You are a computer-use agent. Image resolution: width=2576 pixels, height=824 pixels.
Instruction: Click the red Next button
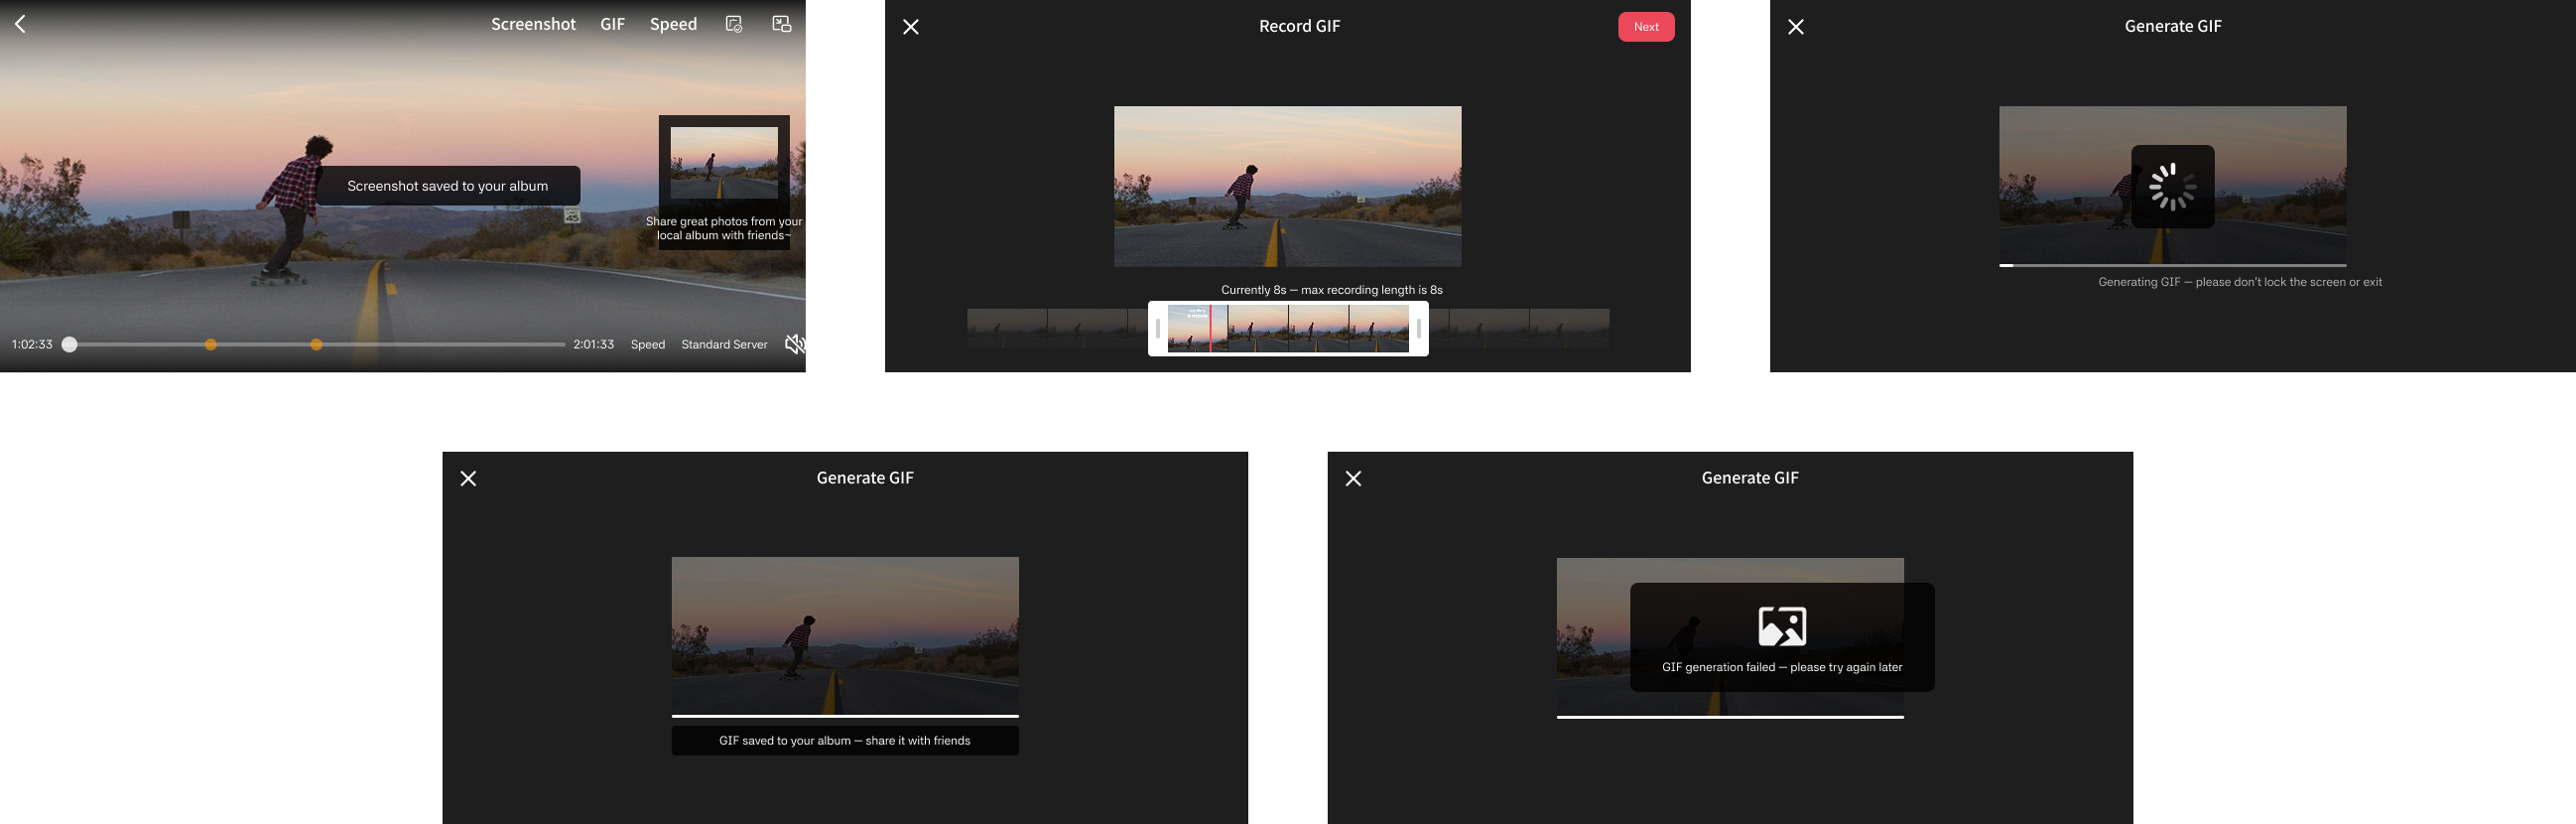tap(1646, 27)
